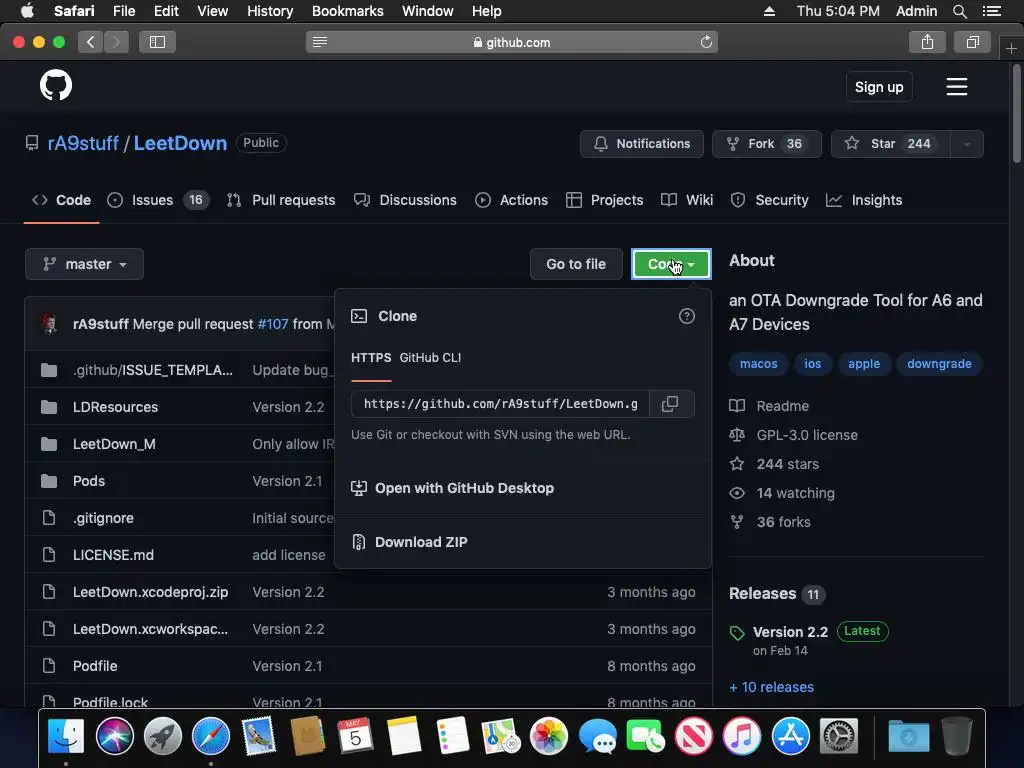This screenshot has height=768, width=1024.
Task: Open the Insights tab
Action: click(864, 200)
